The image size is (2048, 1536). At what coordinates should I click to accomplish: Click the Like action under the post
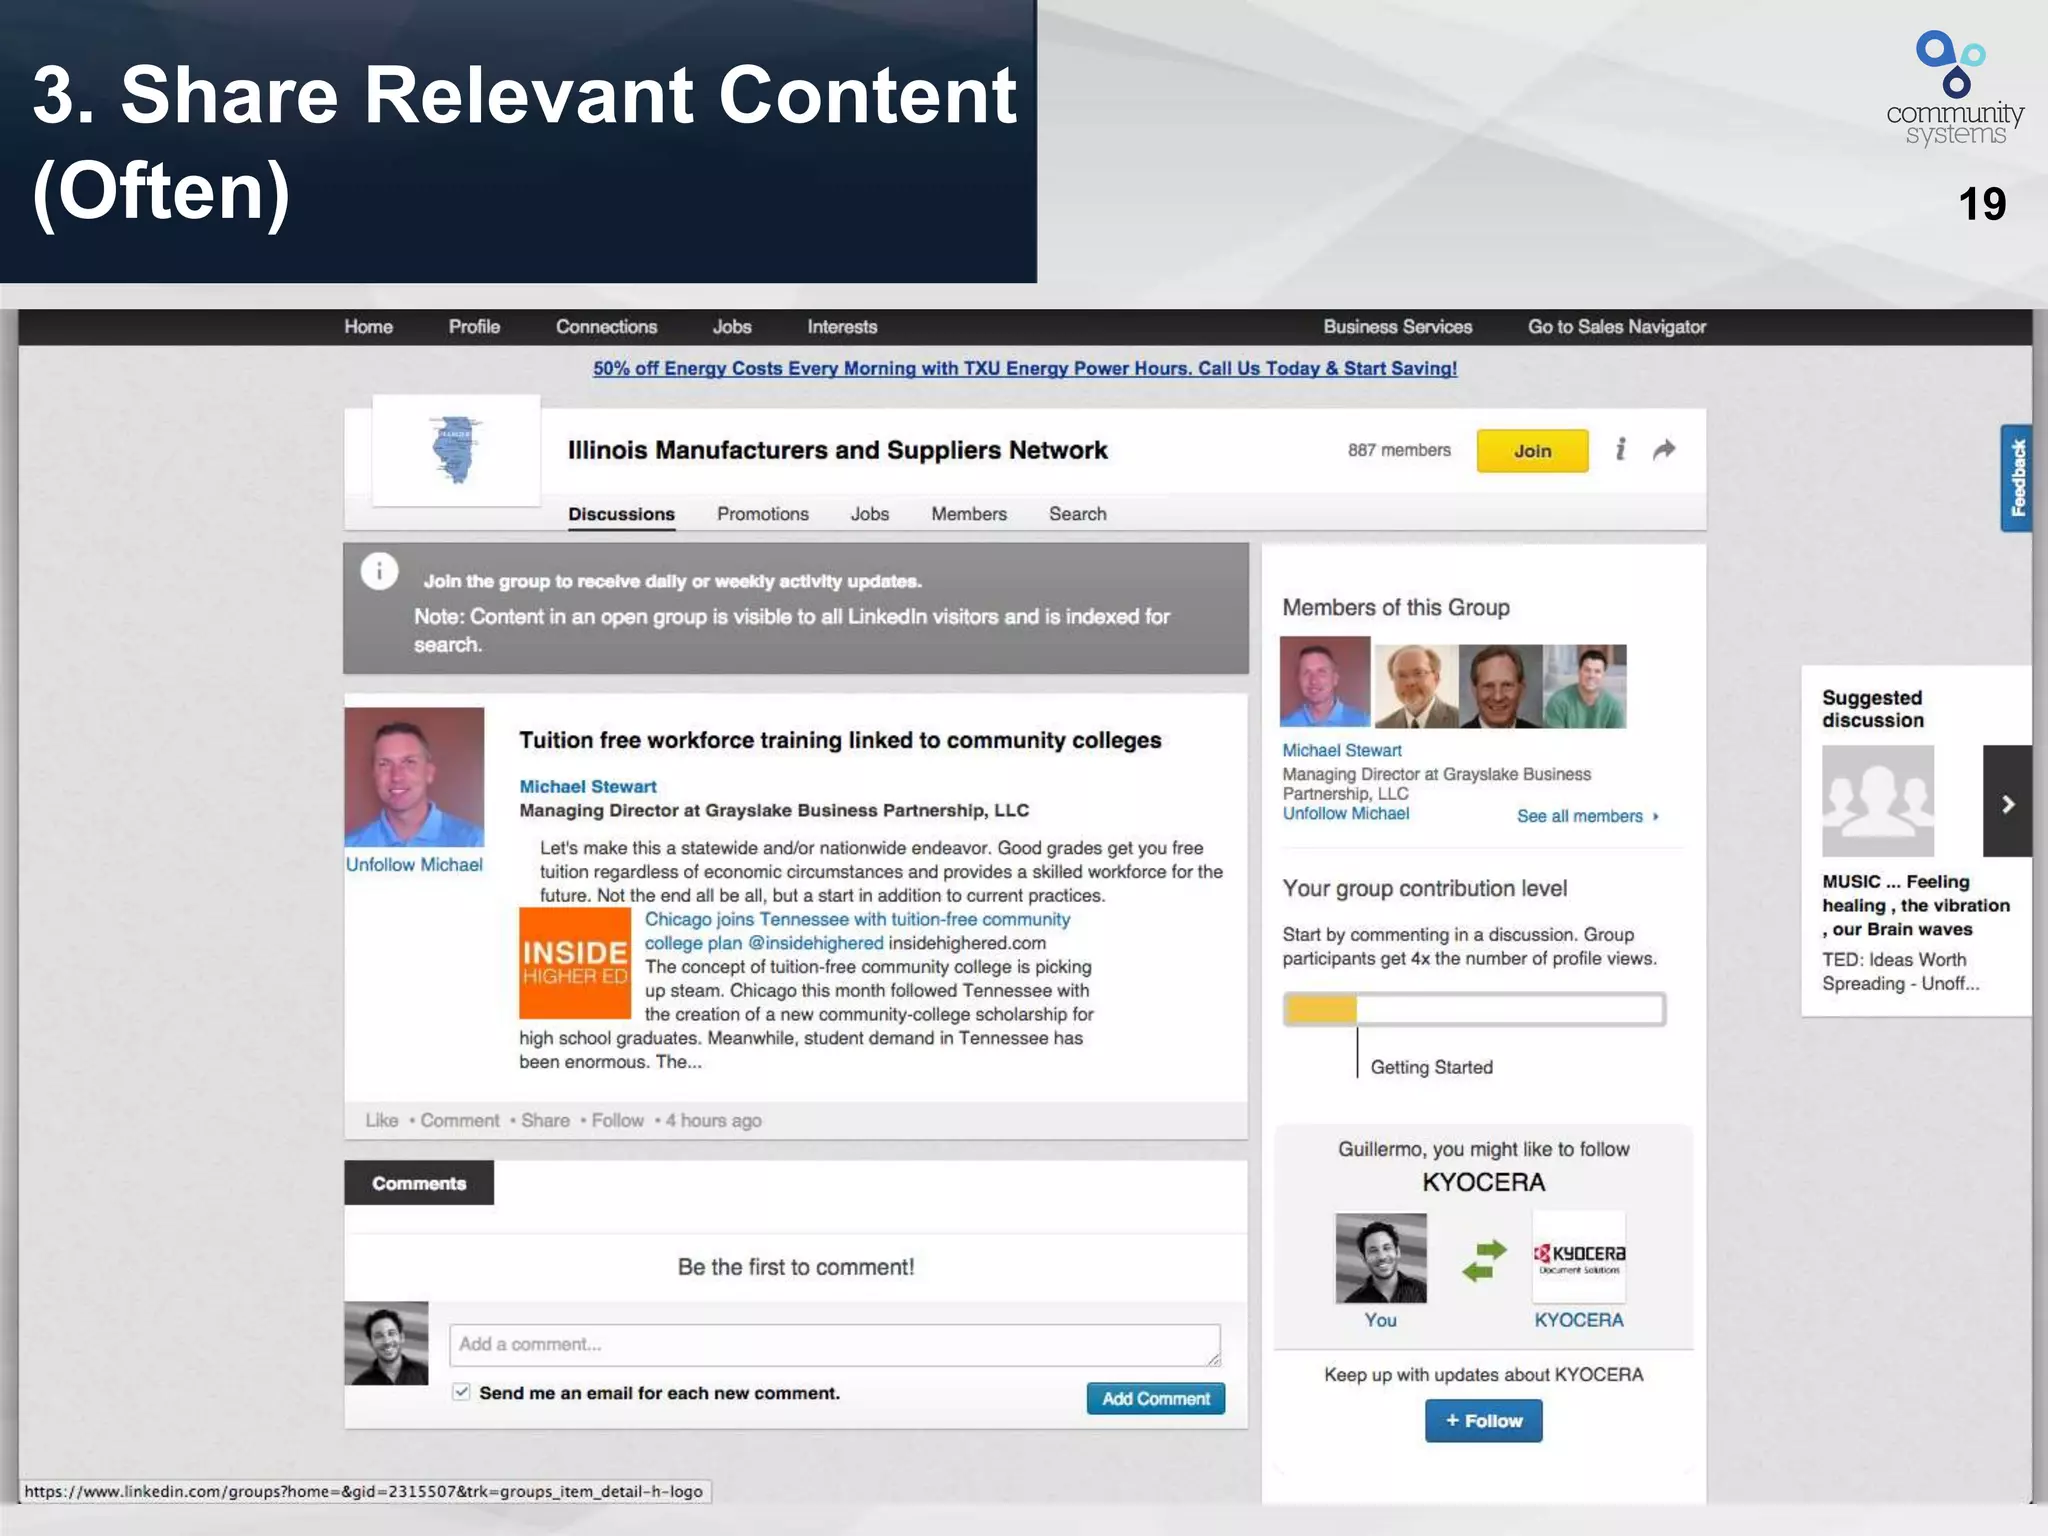[x=382, y=1121]
